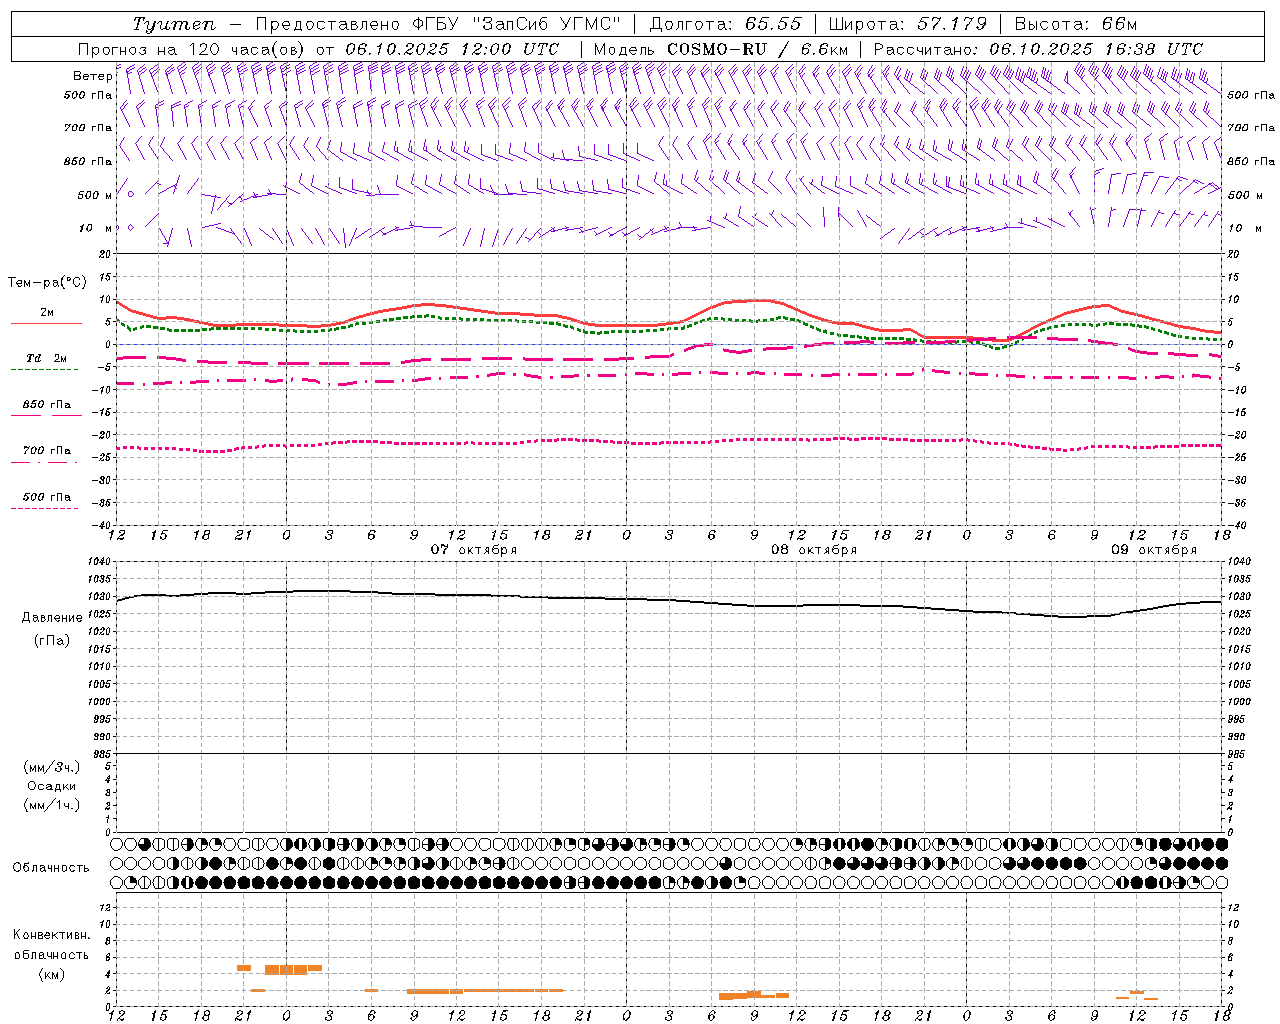Click the "(км)" convective height unit
The height and width of the screenshot is (1024, 1280).
click(52, 973)
